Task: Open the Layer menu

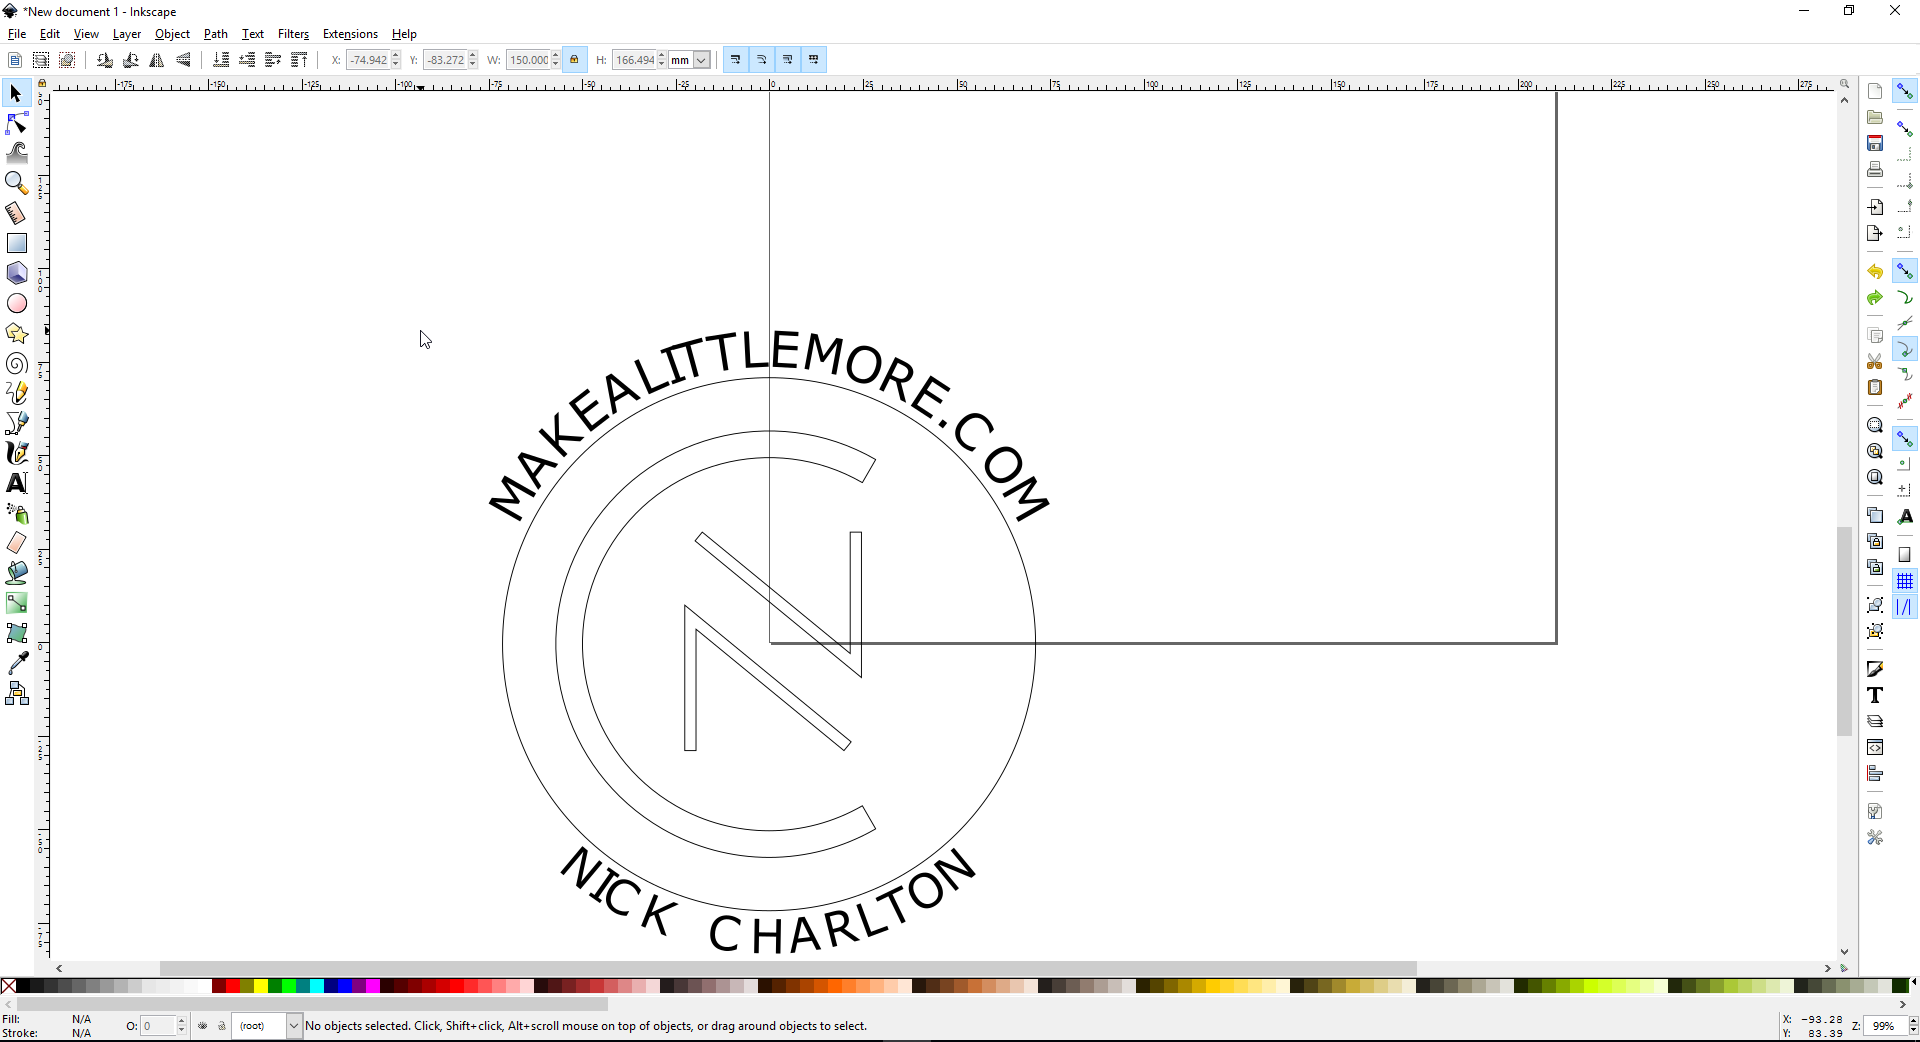Action: click(x=127, y=34)
